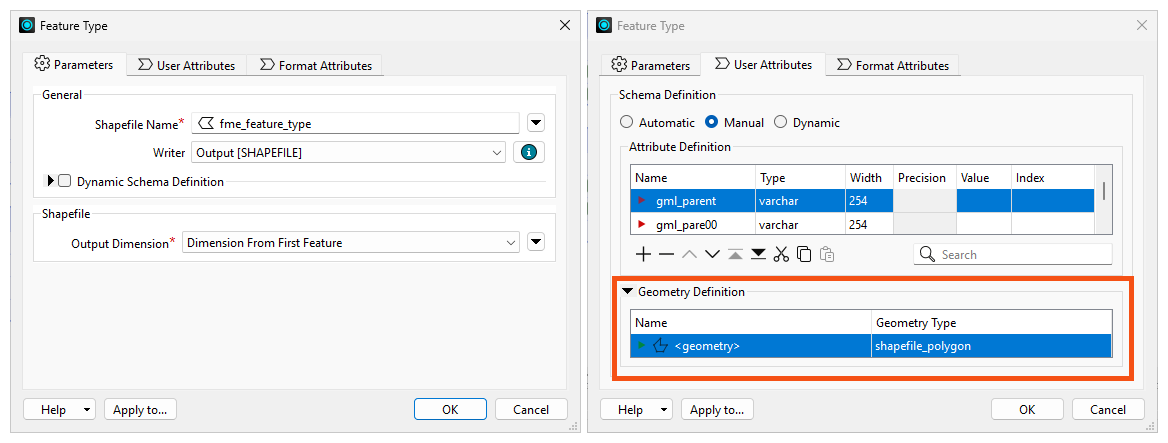This screenshot has height=443, width=1168.
Task: Move attribute up with the up arrow
Action: click(690, 255)
